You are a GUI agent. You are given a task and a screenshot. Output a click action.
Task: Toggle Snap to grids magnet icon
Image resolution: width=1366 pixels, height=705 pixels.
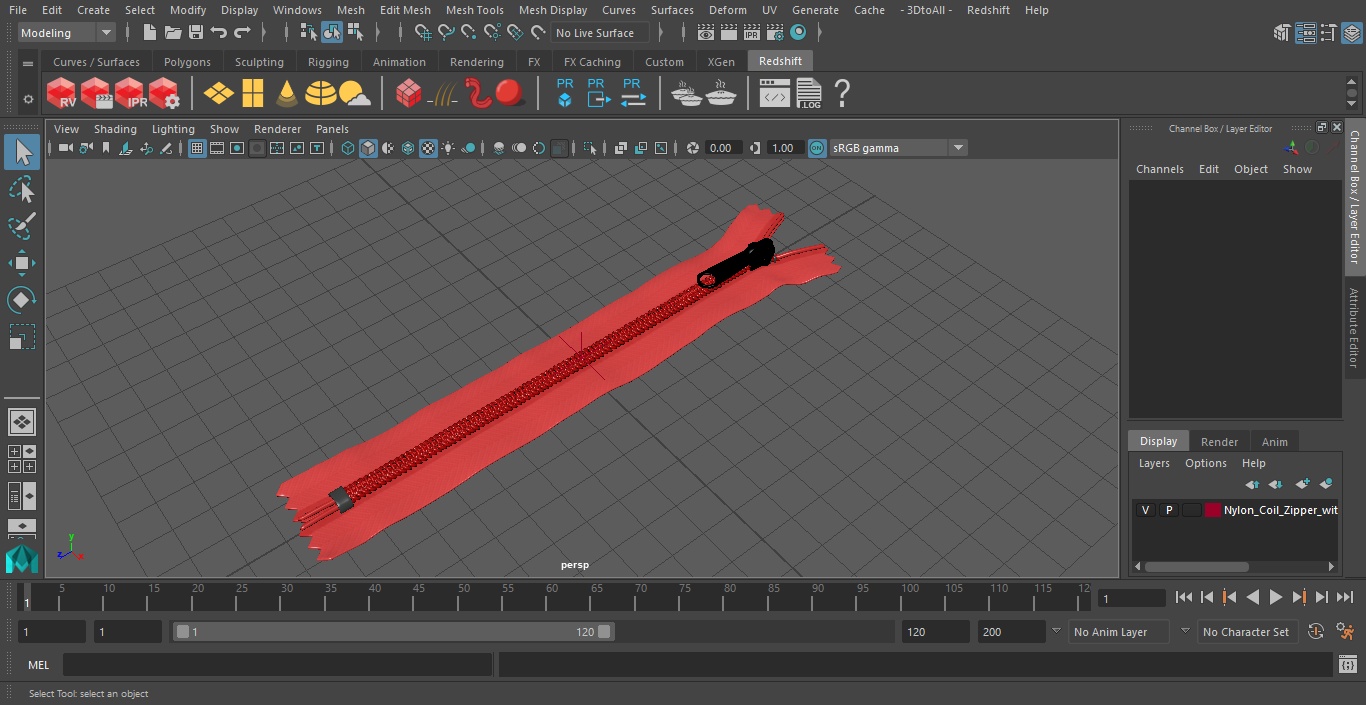[423, 33]
